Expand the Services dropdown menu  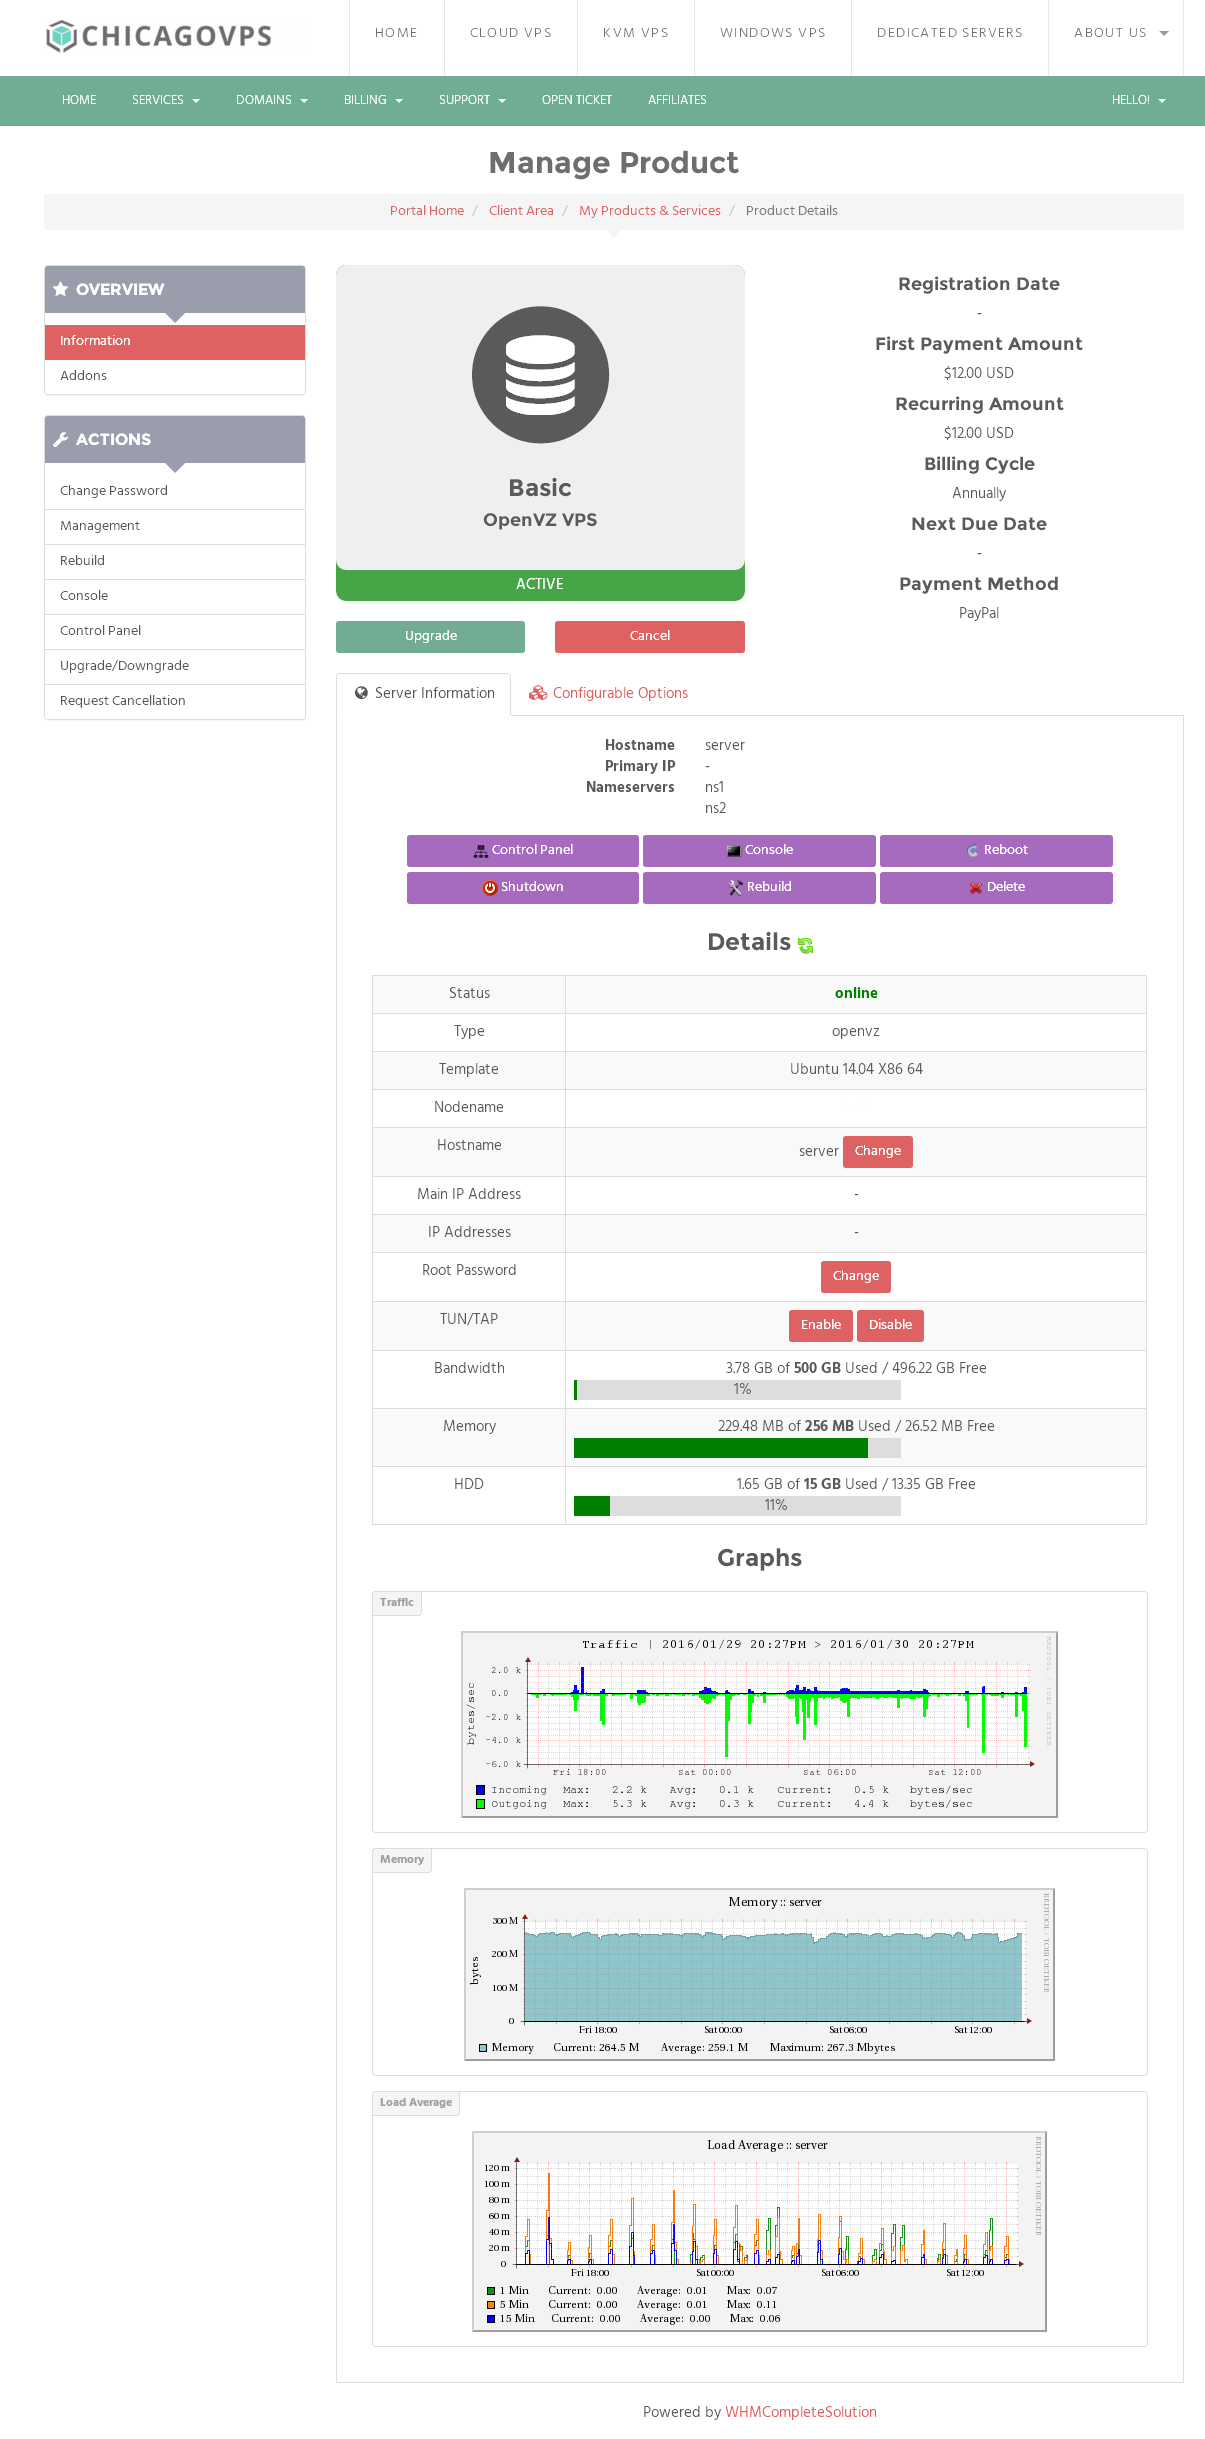(165, 100)
